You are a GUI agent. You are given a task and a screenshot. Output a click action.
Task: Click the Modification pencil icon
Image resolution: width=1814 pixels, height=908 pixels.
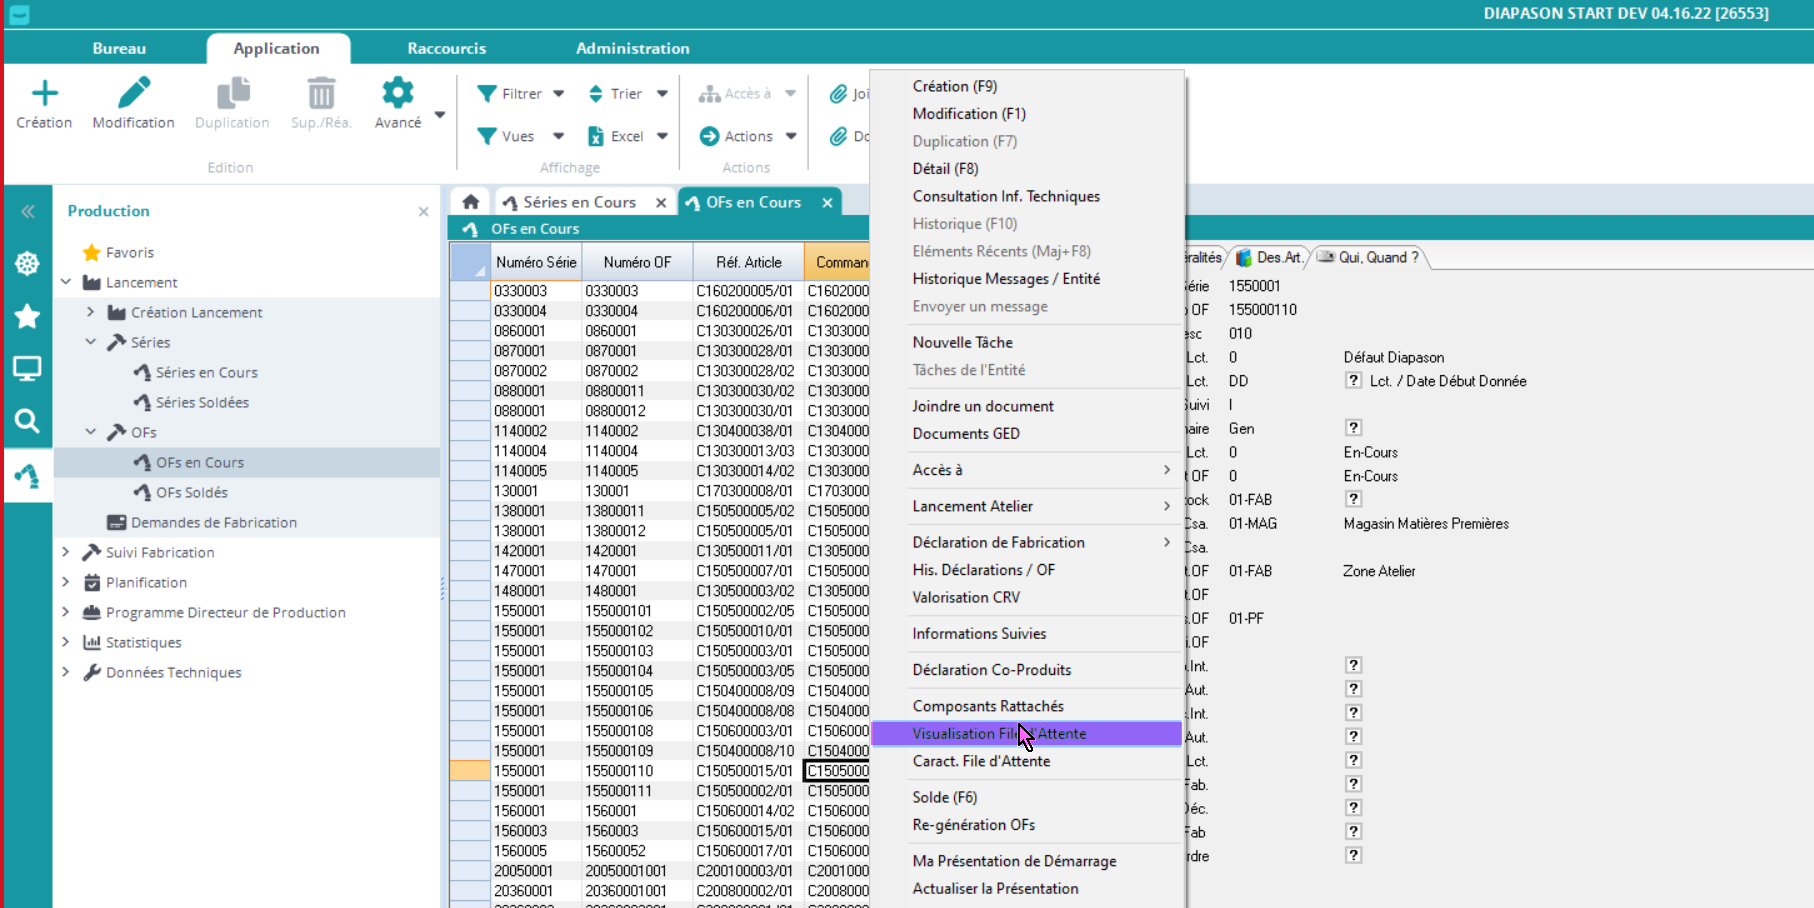(133, 94)
